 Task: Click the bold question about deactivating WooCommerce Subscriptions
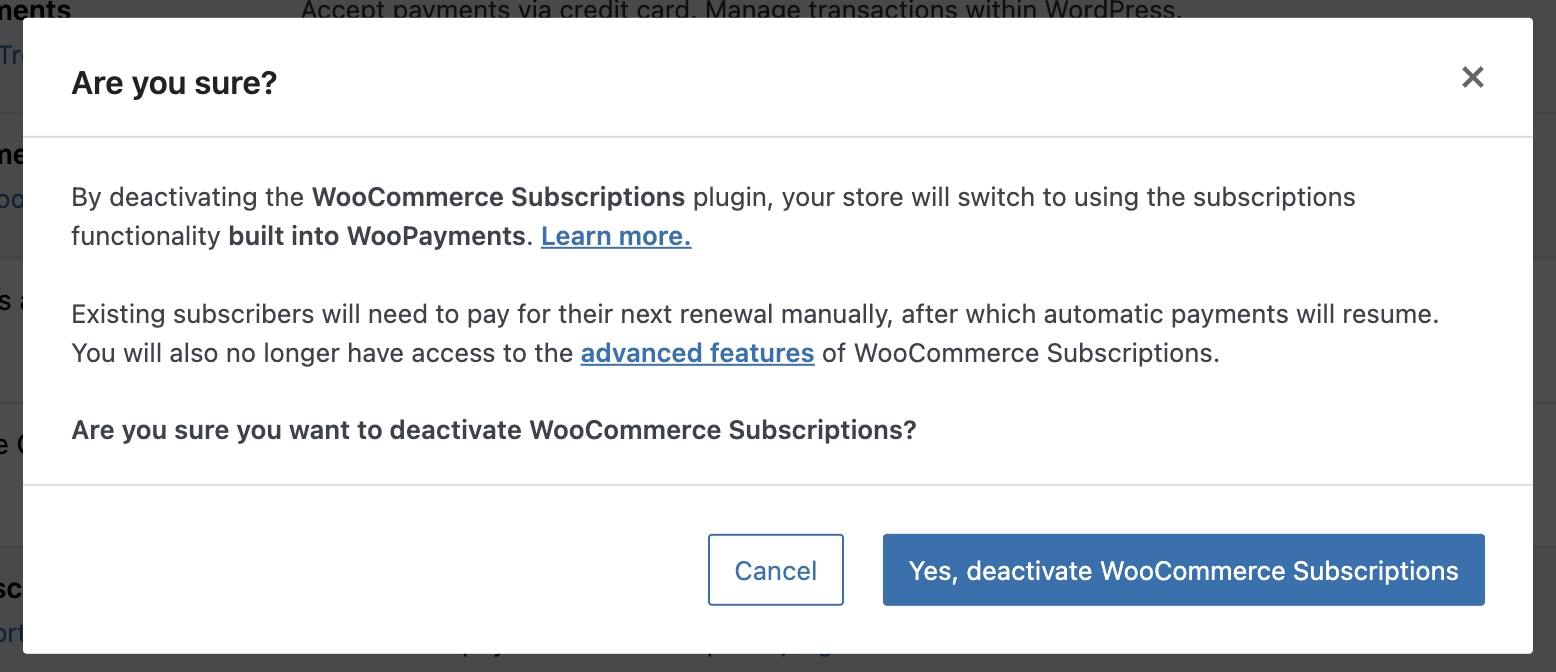pos(494,430)
